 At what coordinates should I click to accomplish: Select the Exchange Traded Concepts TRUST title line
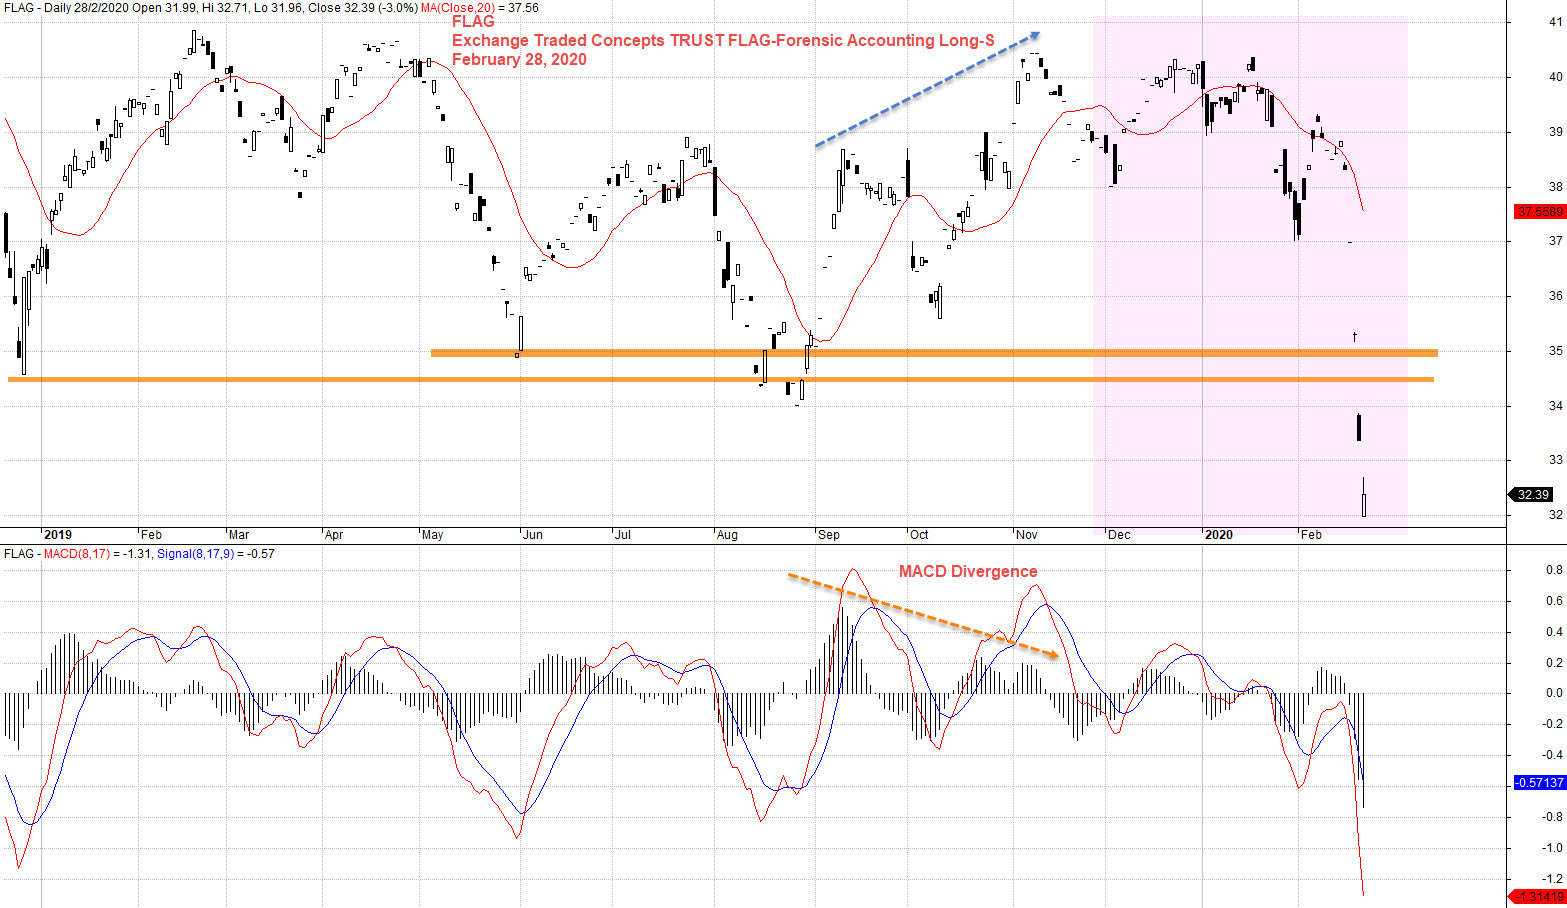coord(723,41)
